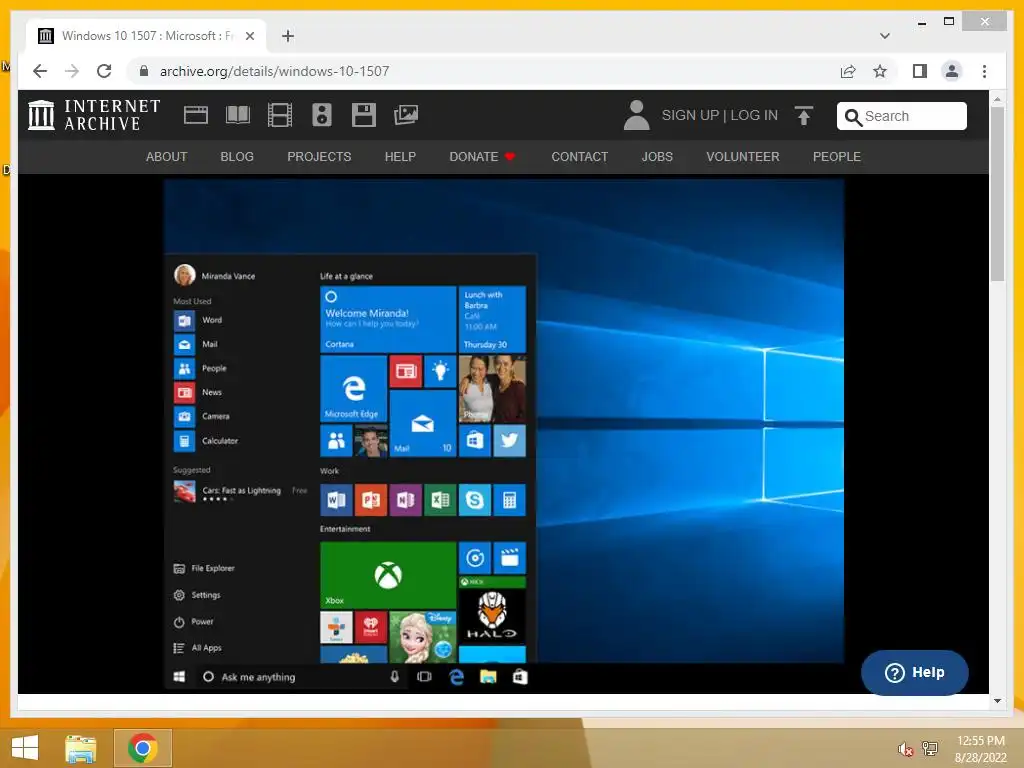This screenshot has height=768, width=1024.
Task: Click the address bar URL
Action: click(x=274, y=71)
